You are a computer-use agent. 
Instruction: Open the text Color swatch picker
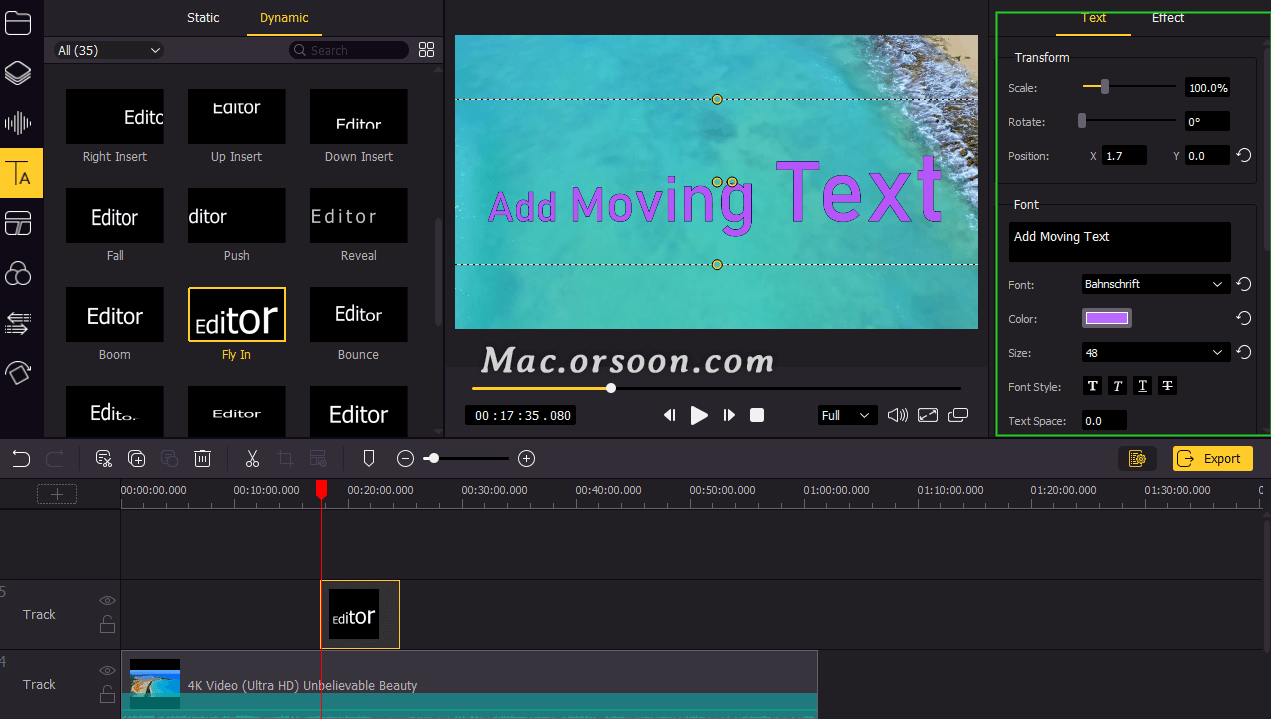click(x=1107, y=318)
